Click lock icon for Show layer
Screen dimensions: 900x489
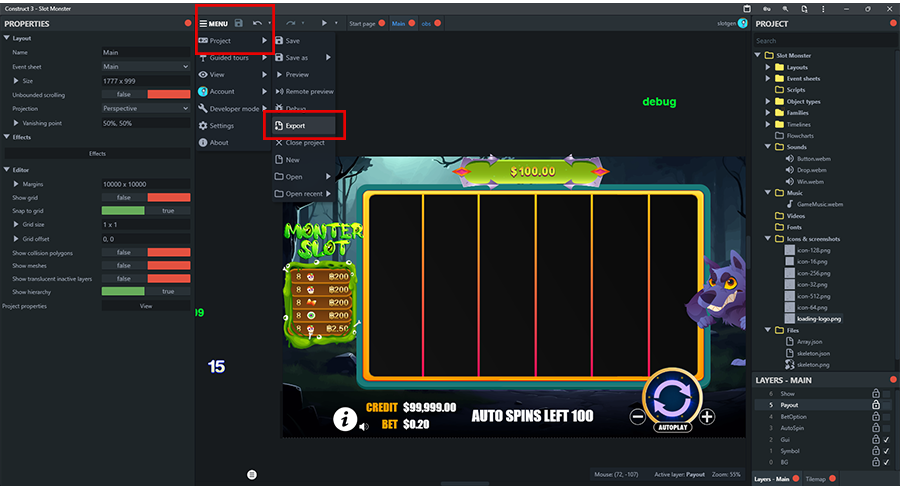click(876, 393)
